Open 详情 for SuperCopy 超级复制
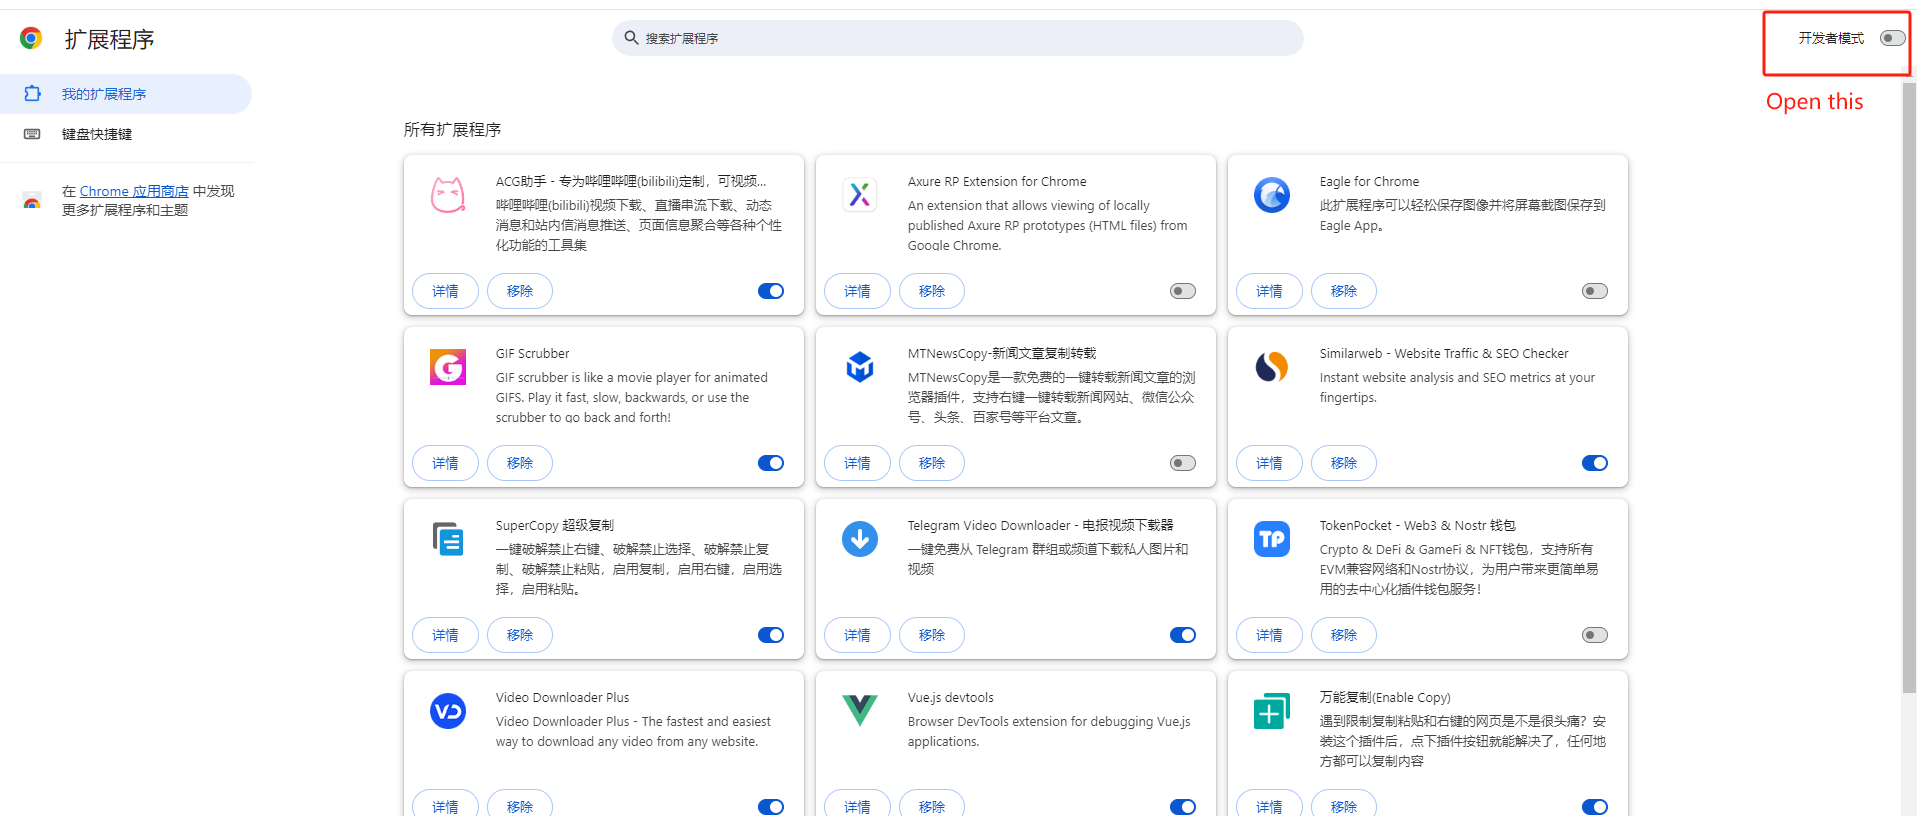Image resolution: width=1917 pixels, height=816 pixels. point(445,635)
